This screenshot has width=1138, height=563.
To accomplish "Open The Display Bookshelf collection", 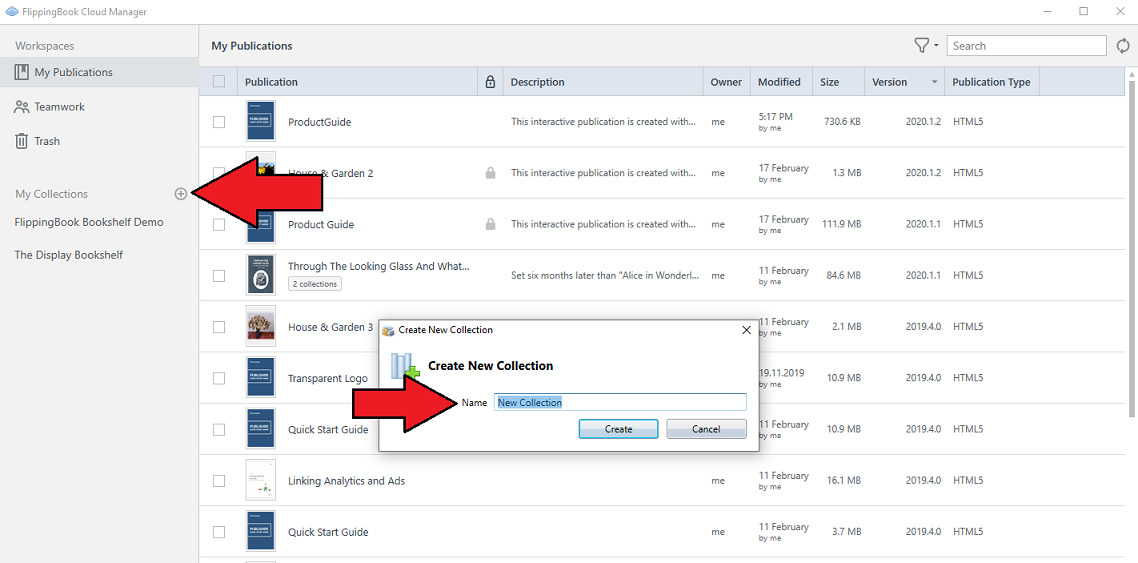I will 68,255.
